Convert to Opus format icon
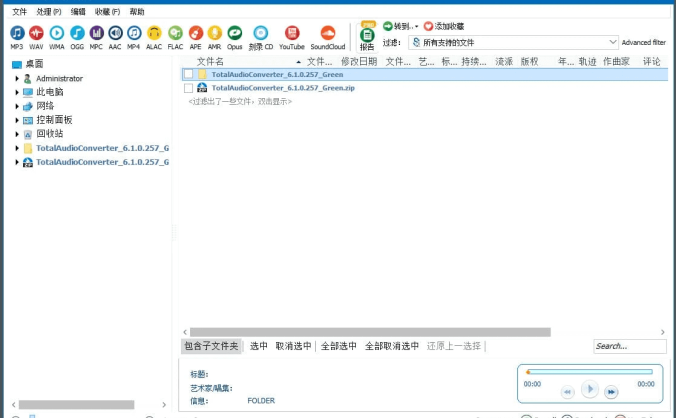The width and height of the screenshot is (676, 418). (235, 33)
